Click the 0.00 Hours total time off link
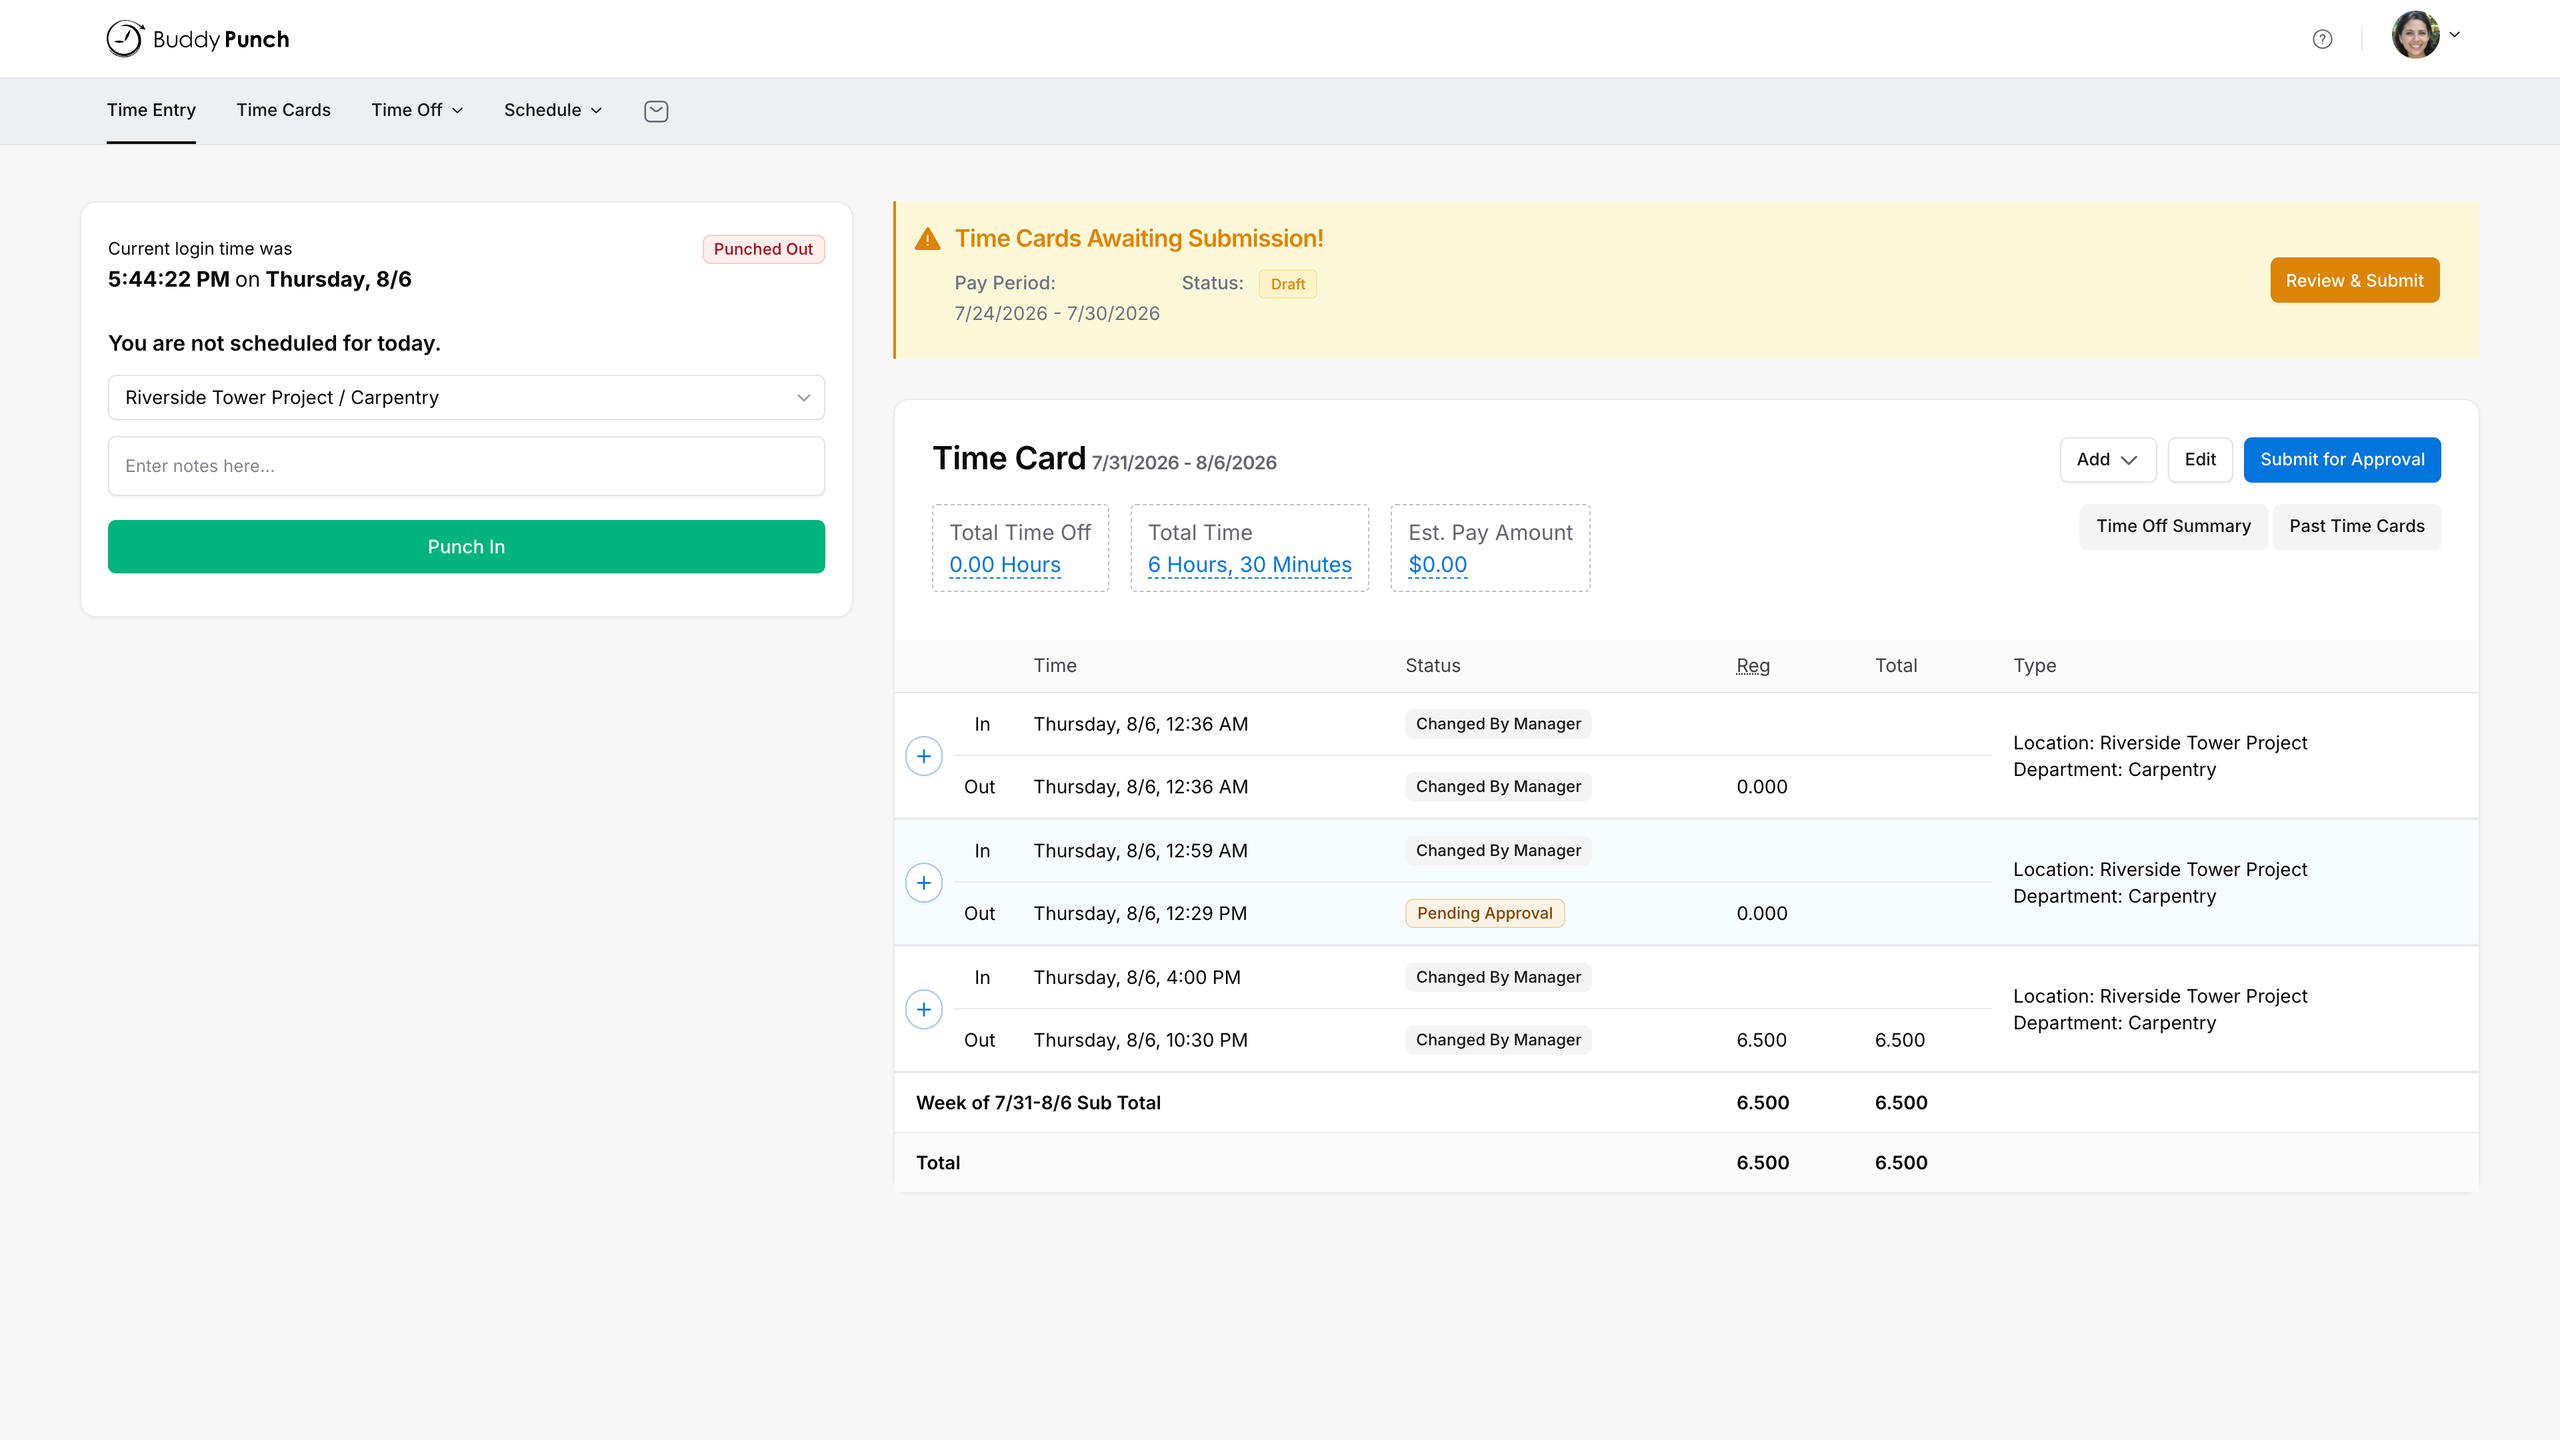The image size is (2560, 1440). pyautogui.click(x=1005, y=565)
